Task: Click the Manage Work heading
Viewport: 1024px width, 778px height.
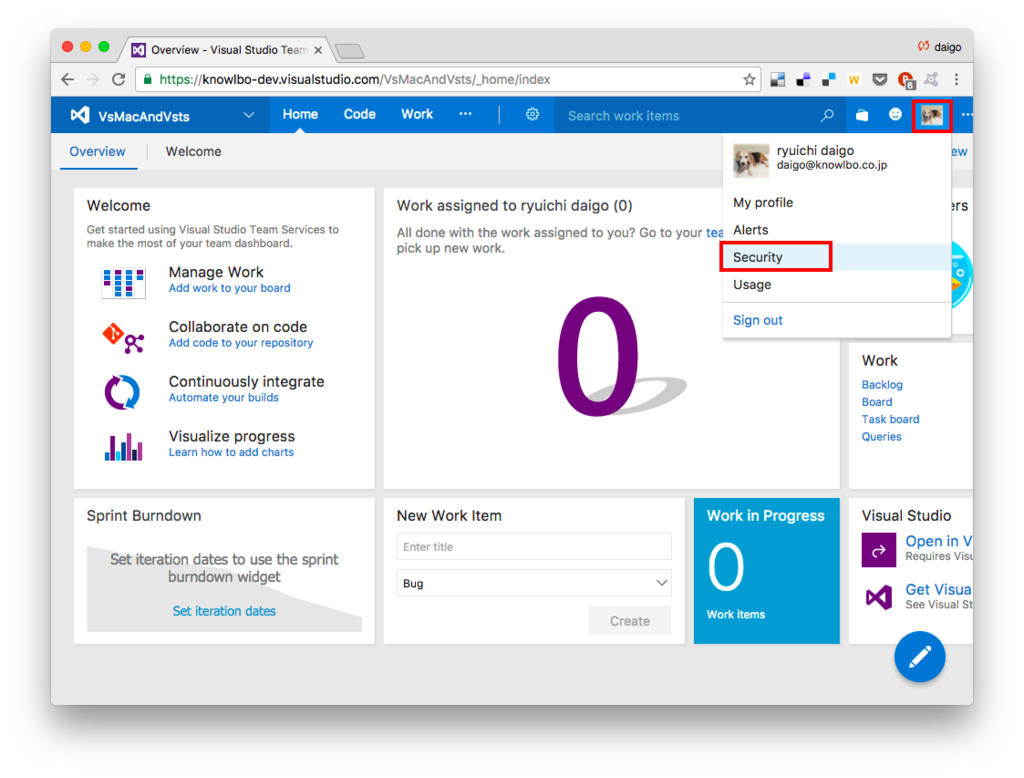Action: click(216, 272)
